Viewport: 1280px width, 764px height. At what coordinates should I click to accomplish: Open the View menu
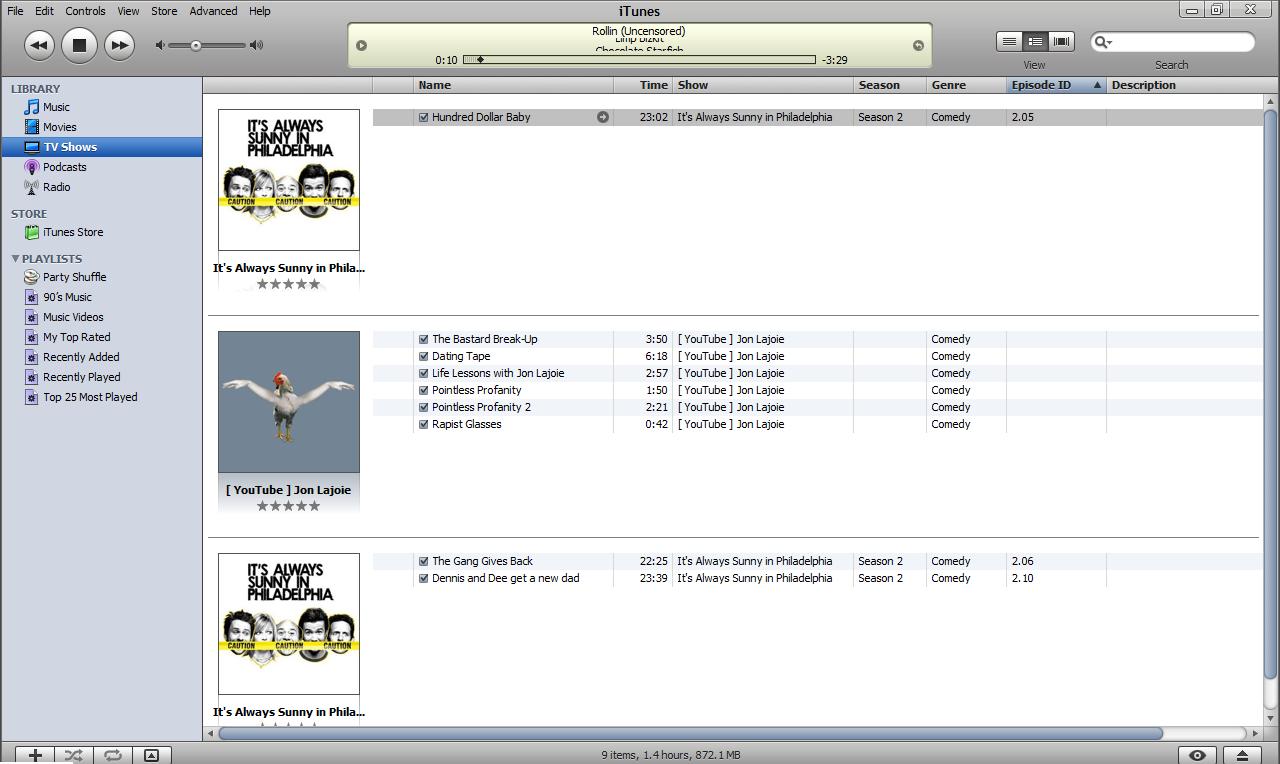point(128,11)
